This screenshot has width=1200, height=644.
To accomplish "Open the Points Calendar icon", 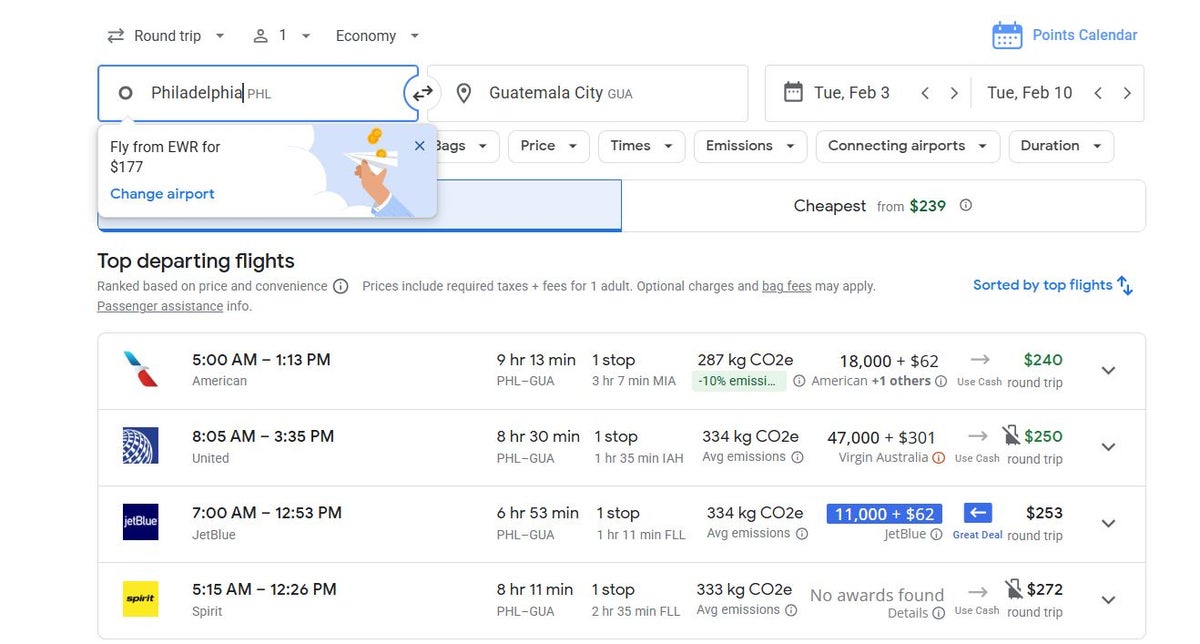I will click(x=1007, y=36).
